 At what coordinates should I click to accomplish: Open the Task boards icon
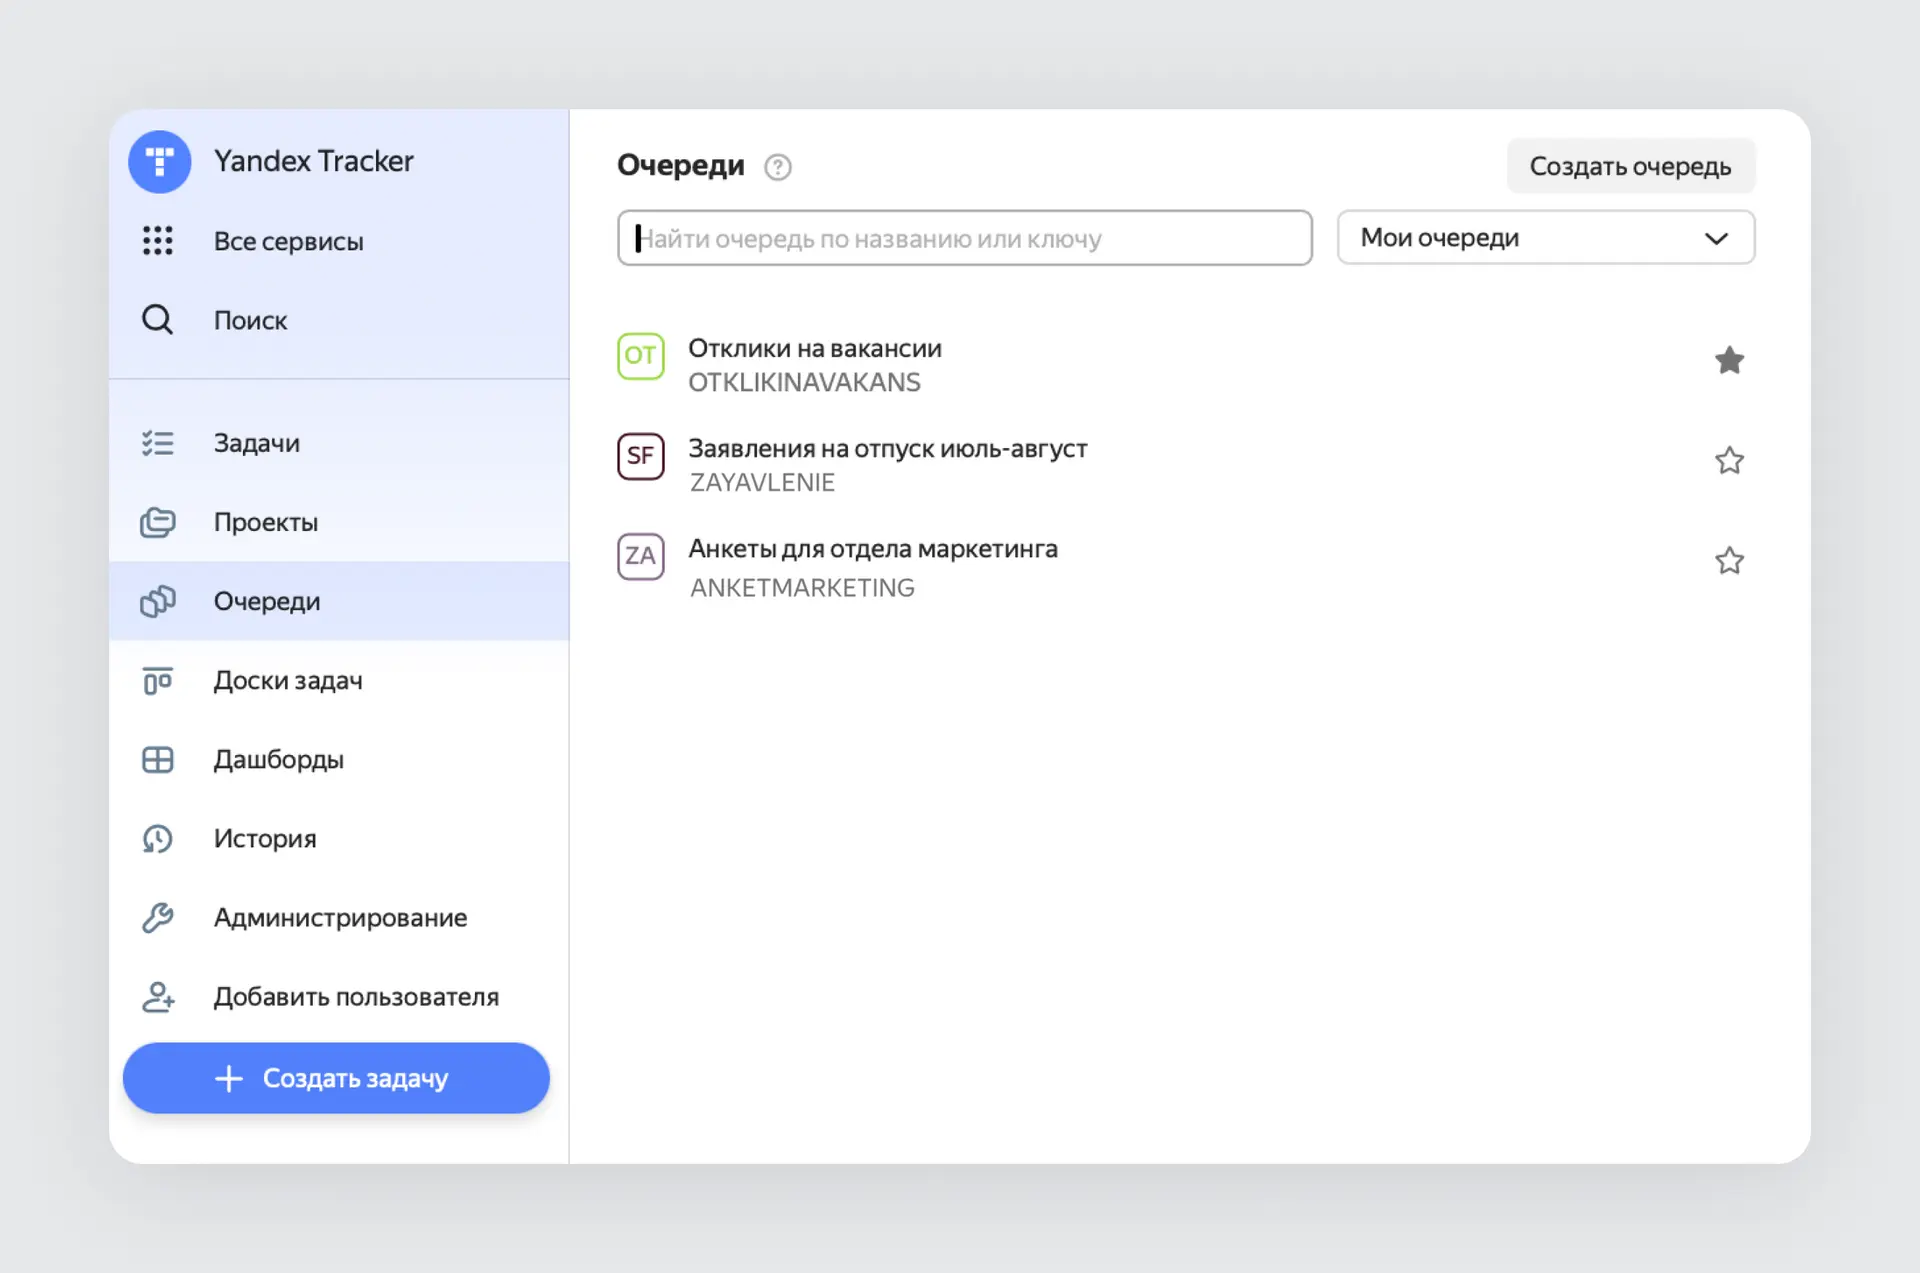[157, 681]
